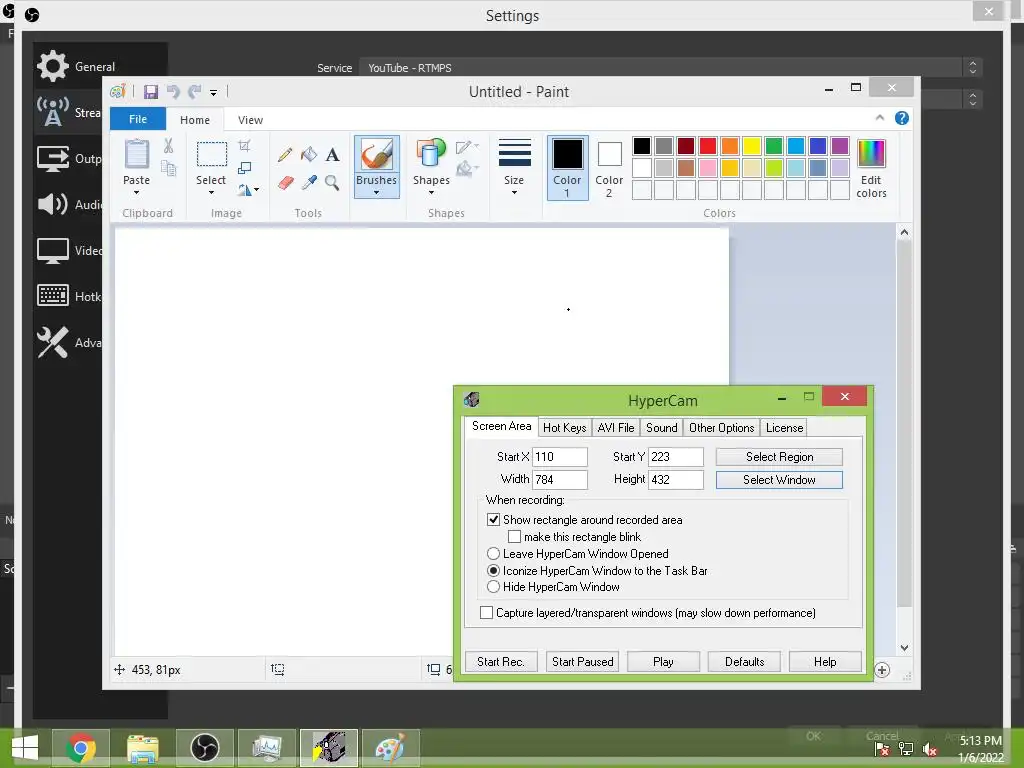Open Customize Quick Access Toolbar dropdown
Screen dimensions: 1024x768
point(214,93)
